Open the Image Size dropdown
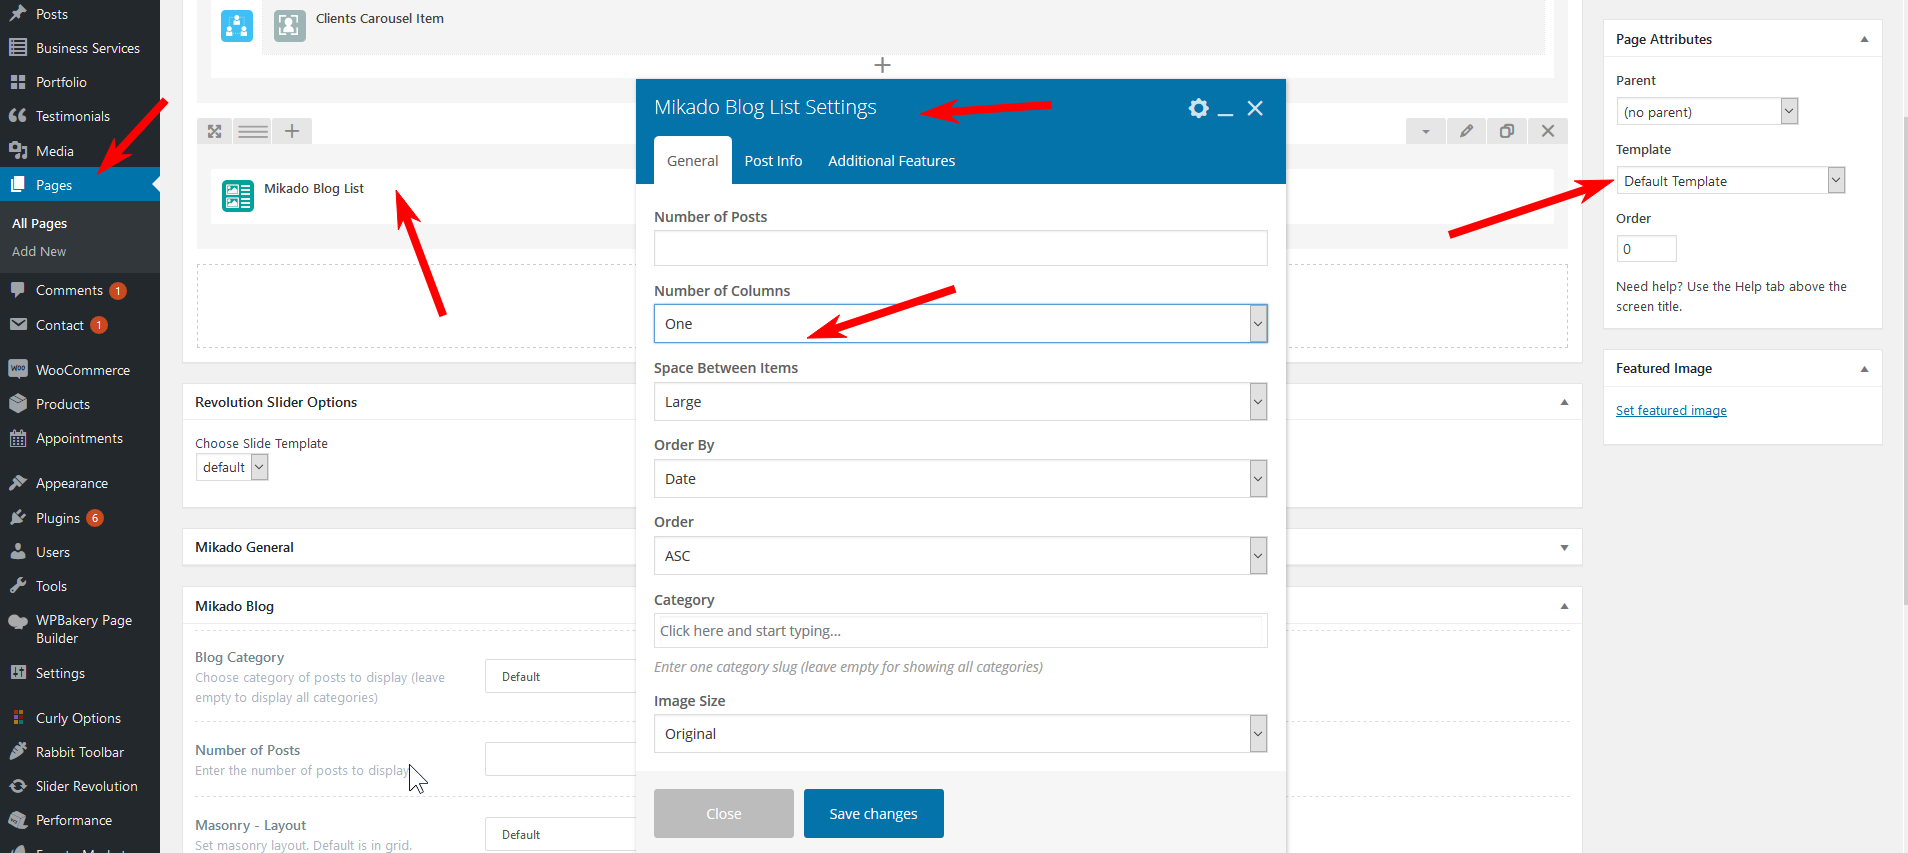 tap(960, 734)
